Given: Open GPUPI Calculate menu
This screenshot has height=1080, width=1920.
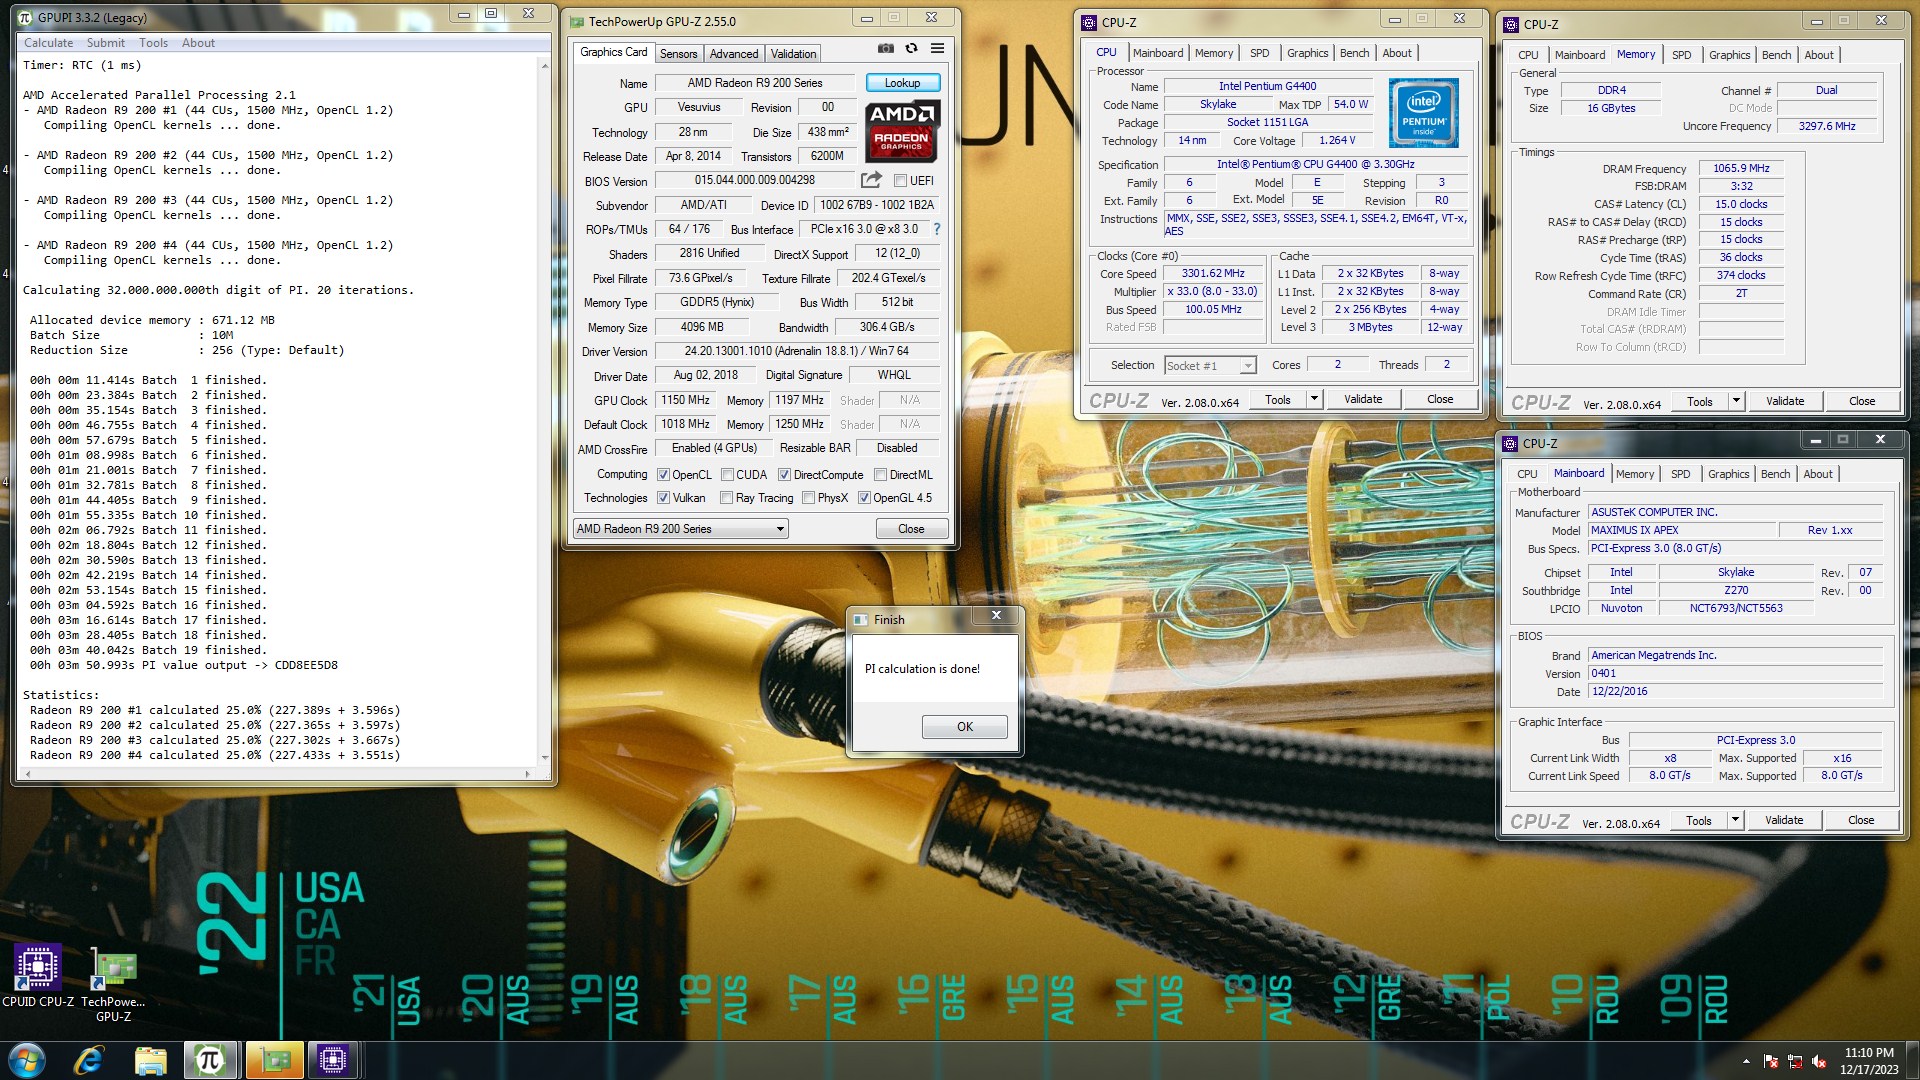Looking at the screenshot, I should click(48, 43).
